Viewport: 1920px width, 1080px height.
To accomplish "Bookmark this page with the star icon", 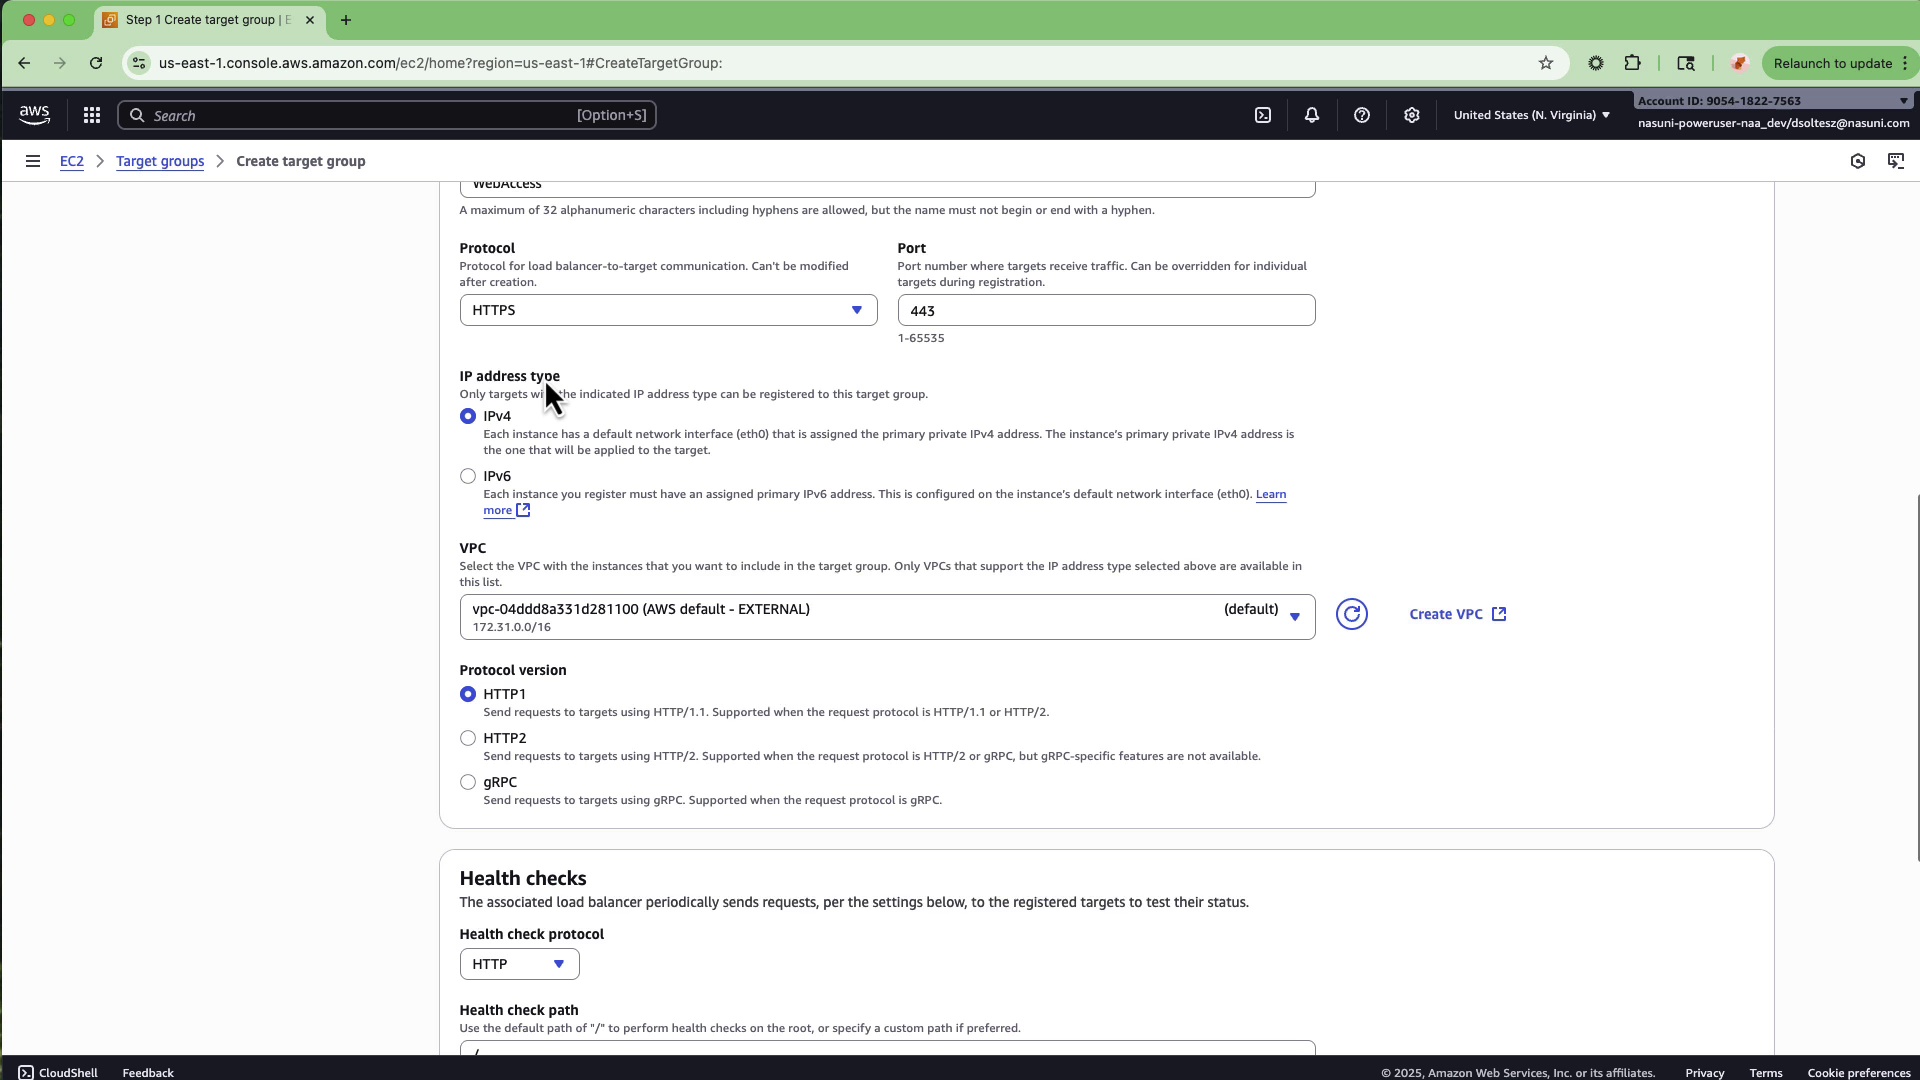I will tap(1546, 63).
